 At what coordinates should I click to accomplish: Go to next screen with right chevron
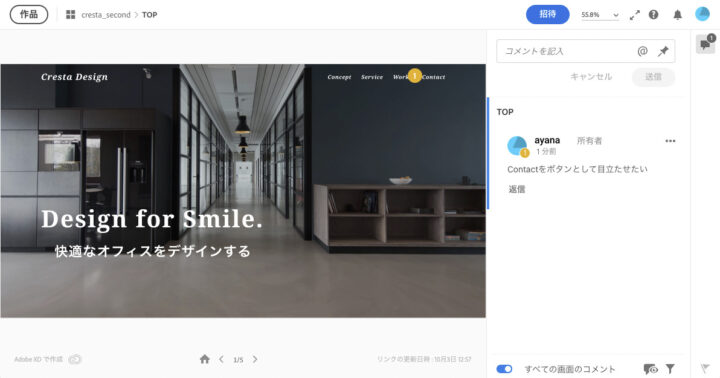(255, 359)
